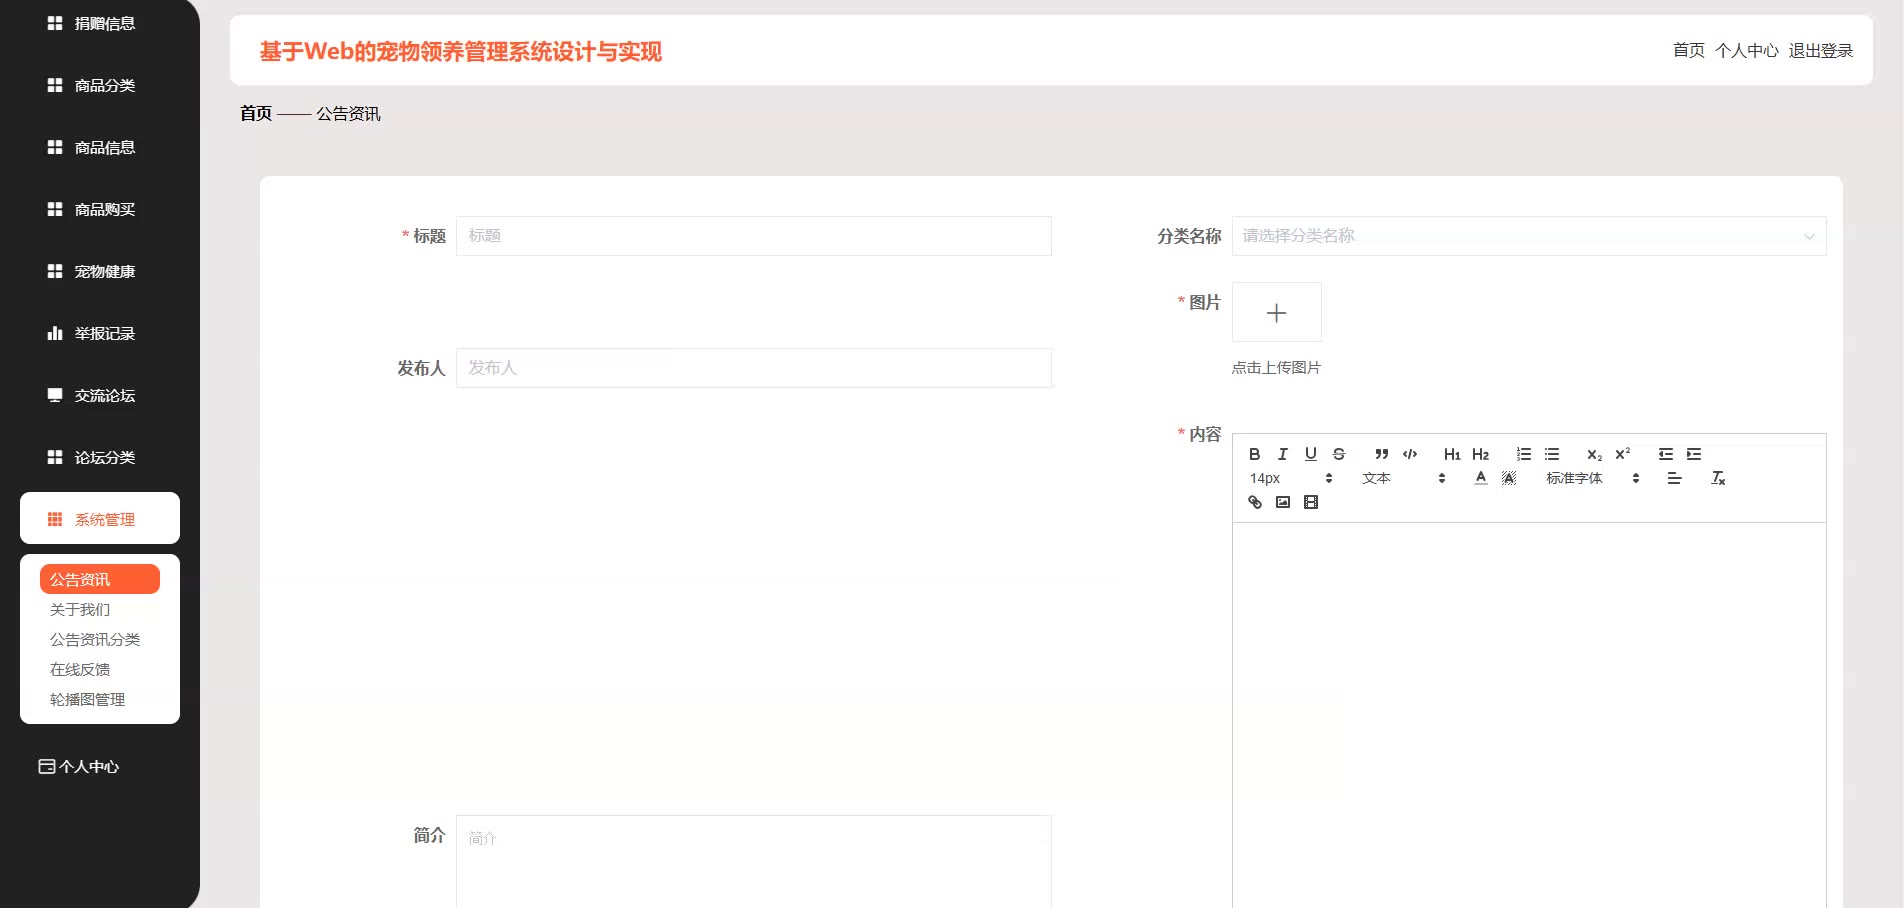Open the text alignment dropdown
1904x908 pixels.
[x=1674, y=478]
